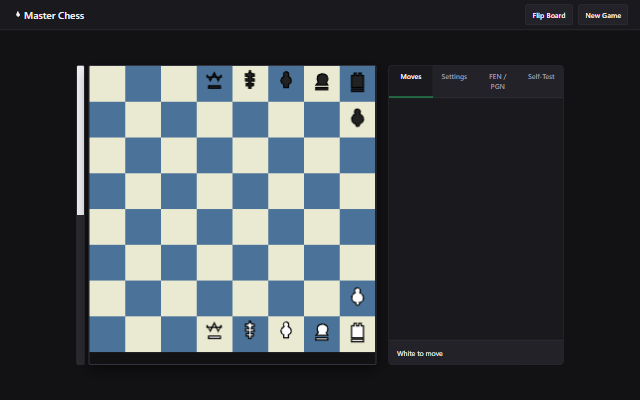Switch to the Settings tab

click(454, 81)
